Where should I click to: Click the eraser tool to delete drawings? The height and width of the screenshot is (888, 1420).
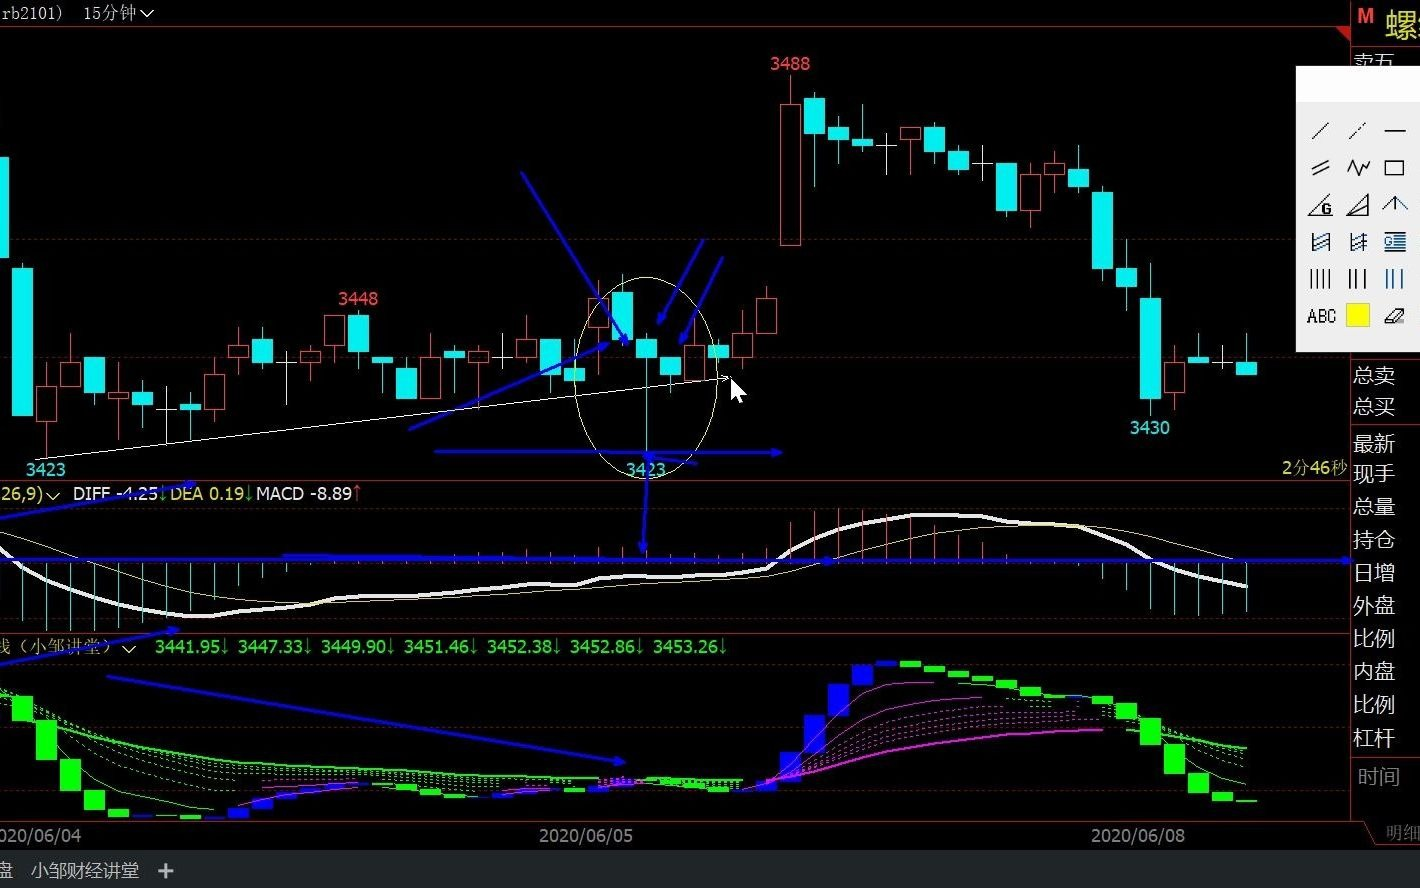(1394, 316)
